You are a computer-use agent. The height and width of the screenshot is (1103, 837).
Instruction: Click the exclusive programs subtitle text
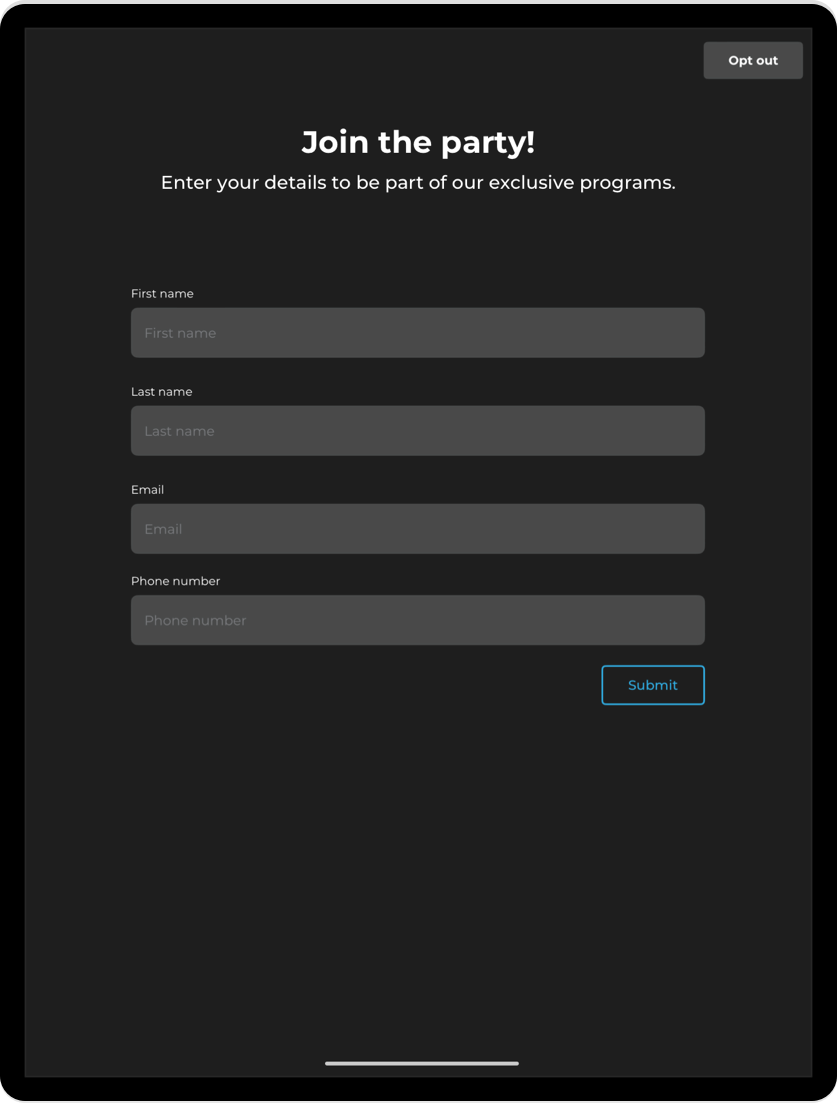[x=418, y=182]
